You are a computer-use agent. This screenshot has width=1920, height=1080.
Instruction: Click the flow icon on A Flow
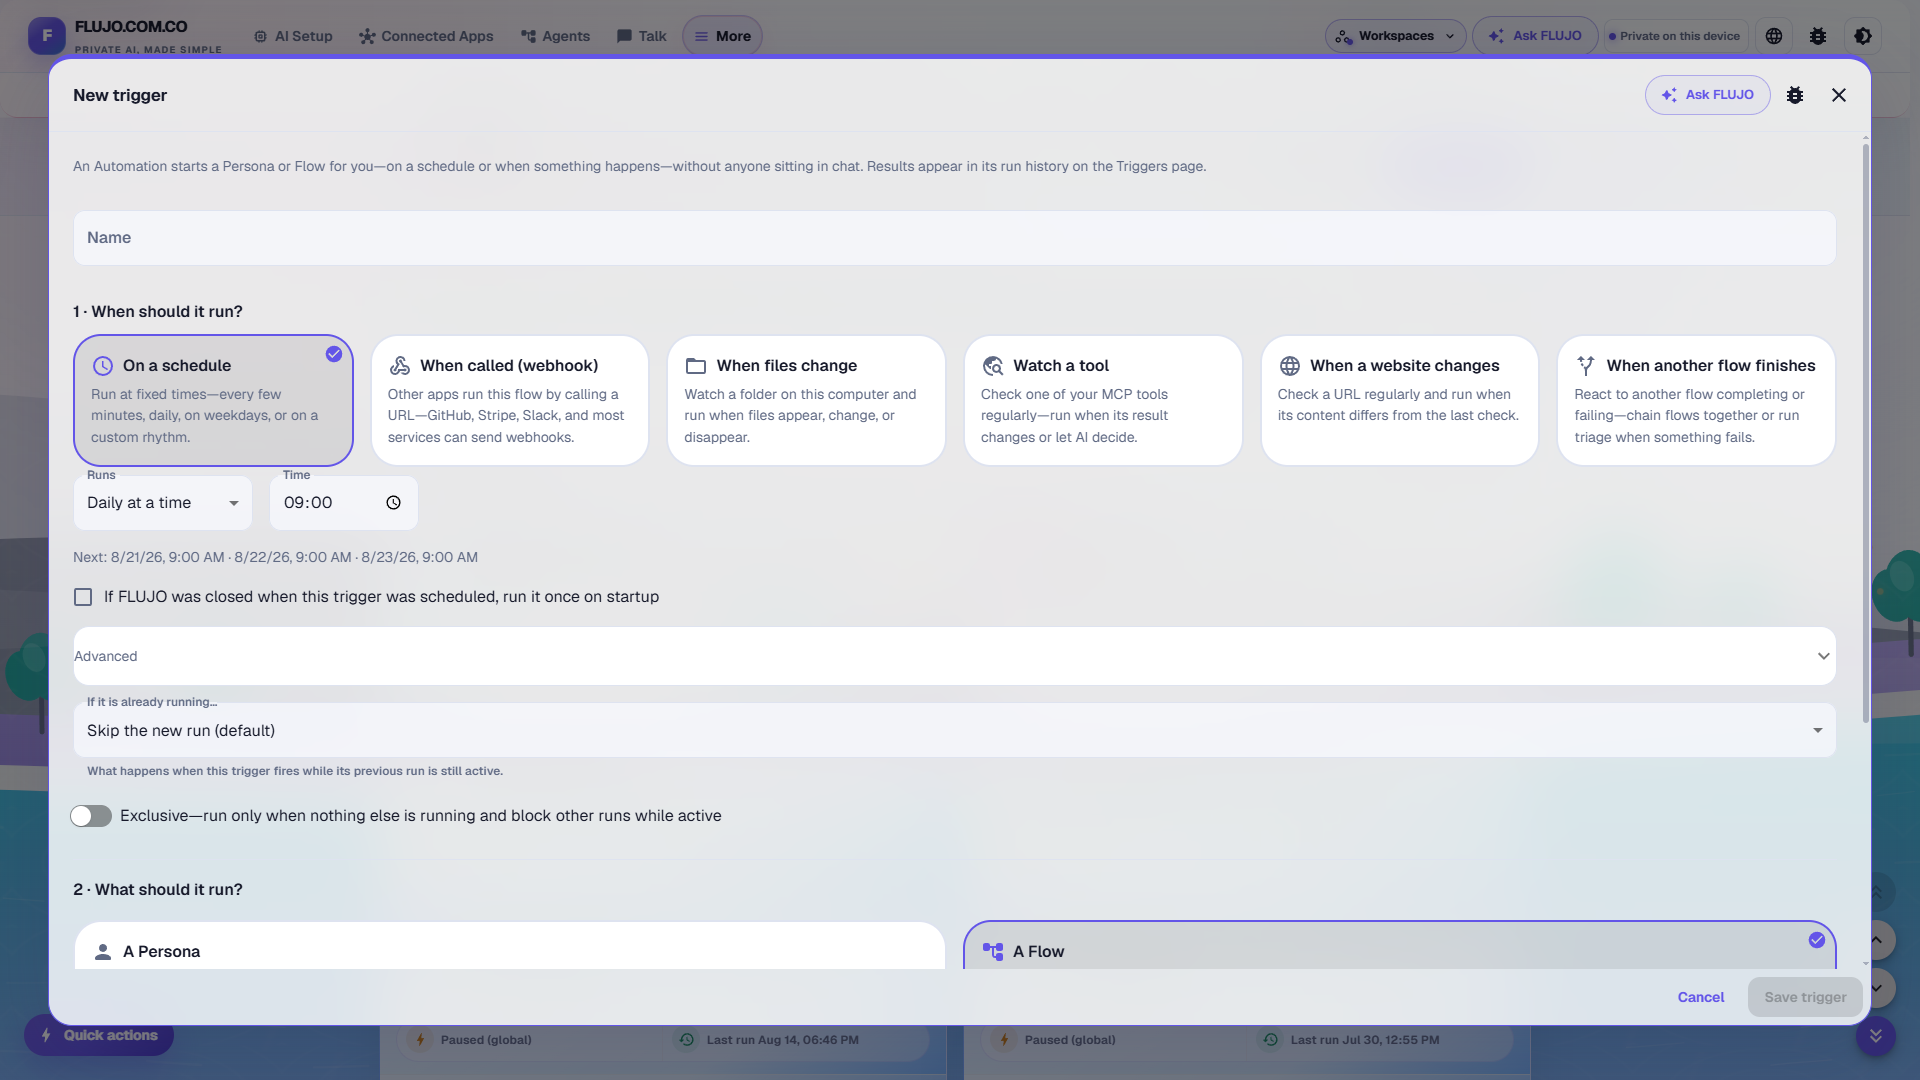993,952
